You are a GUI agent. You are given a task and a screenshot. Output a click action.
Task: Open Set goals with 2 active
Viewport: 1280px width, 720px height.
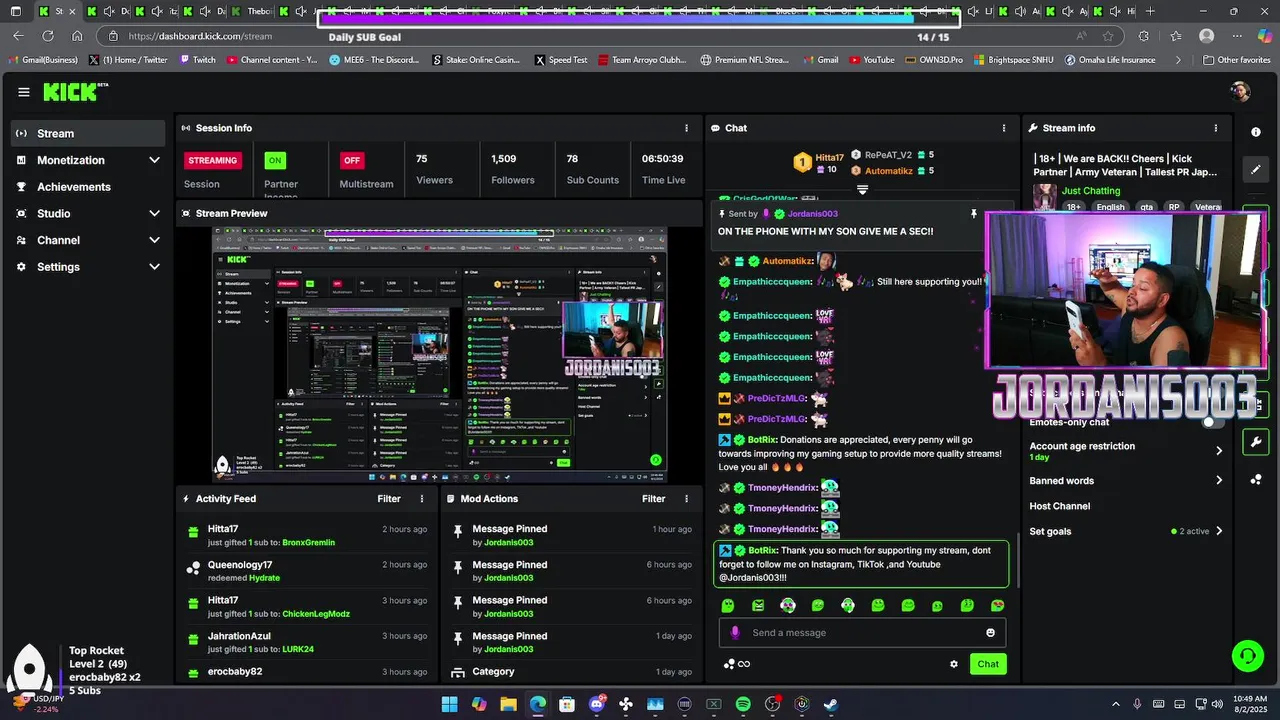pyautogui.click(x=1126, y=531)
